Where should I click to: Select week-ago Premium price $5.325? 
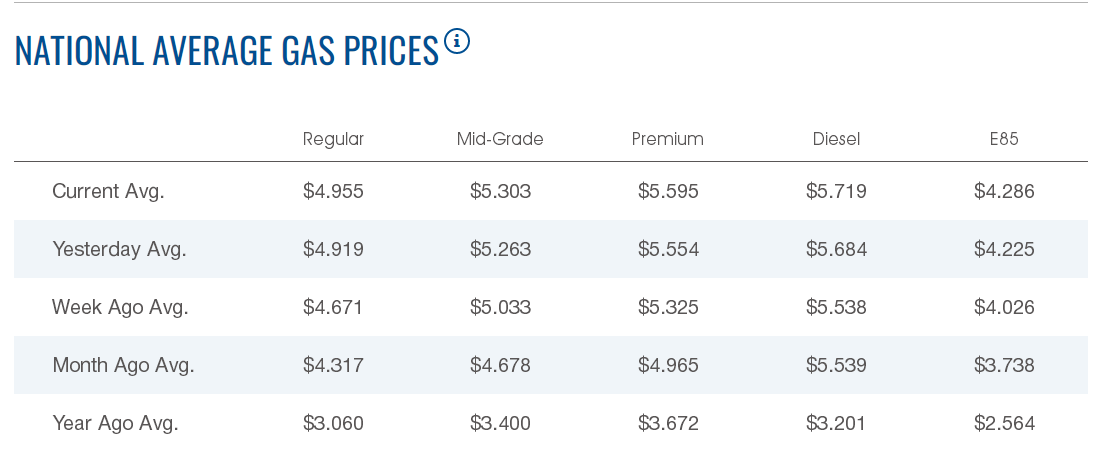[668, 307]
